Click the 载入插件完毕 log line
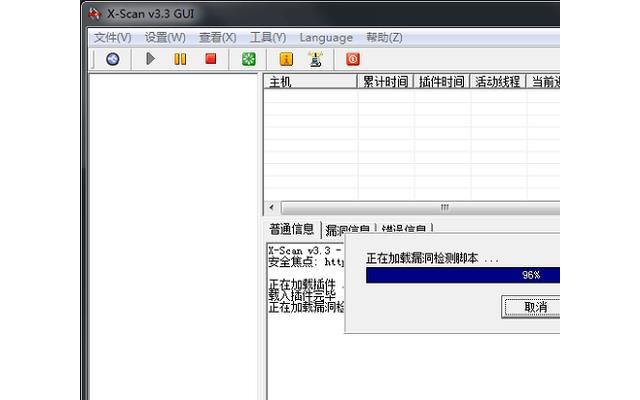The width and height of the screenshot is (640, 400). tap(302, 295)
